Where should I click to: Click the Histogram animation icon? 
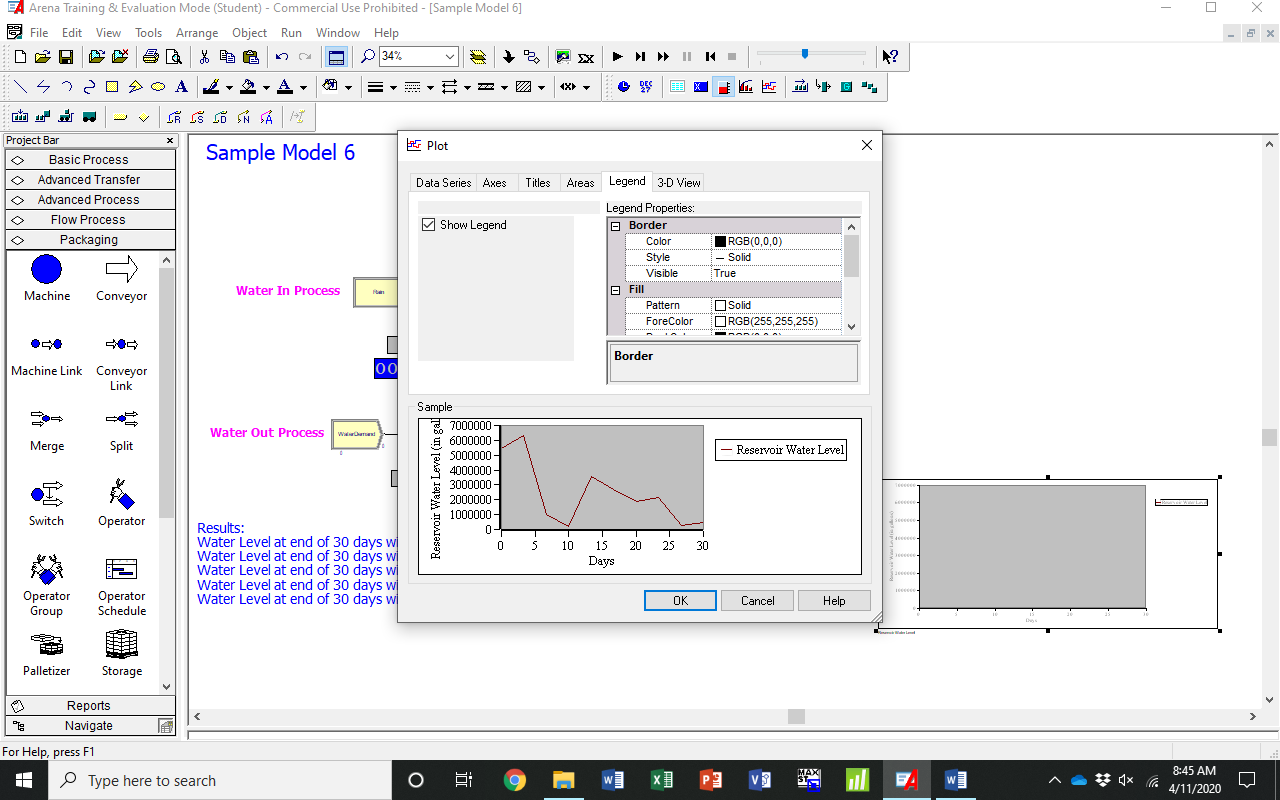(746, 87)
